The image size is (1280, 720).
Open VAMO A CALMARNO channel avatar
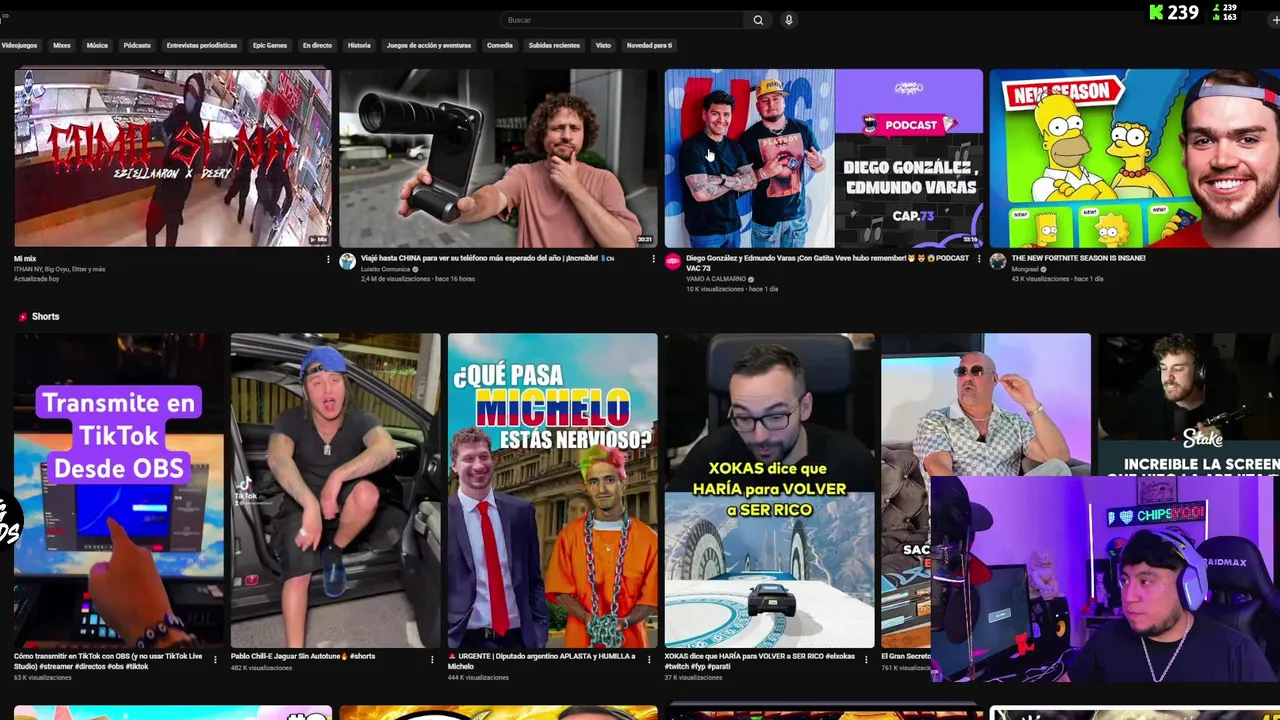tap(673, 261)
